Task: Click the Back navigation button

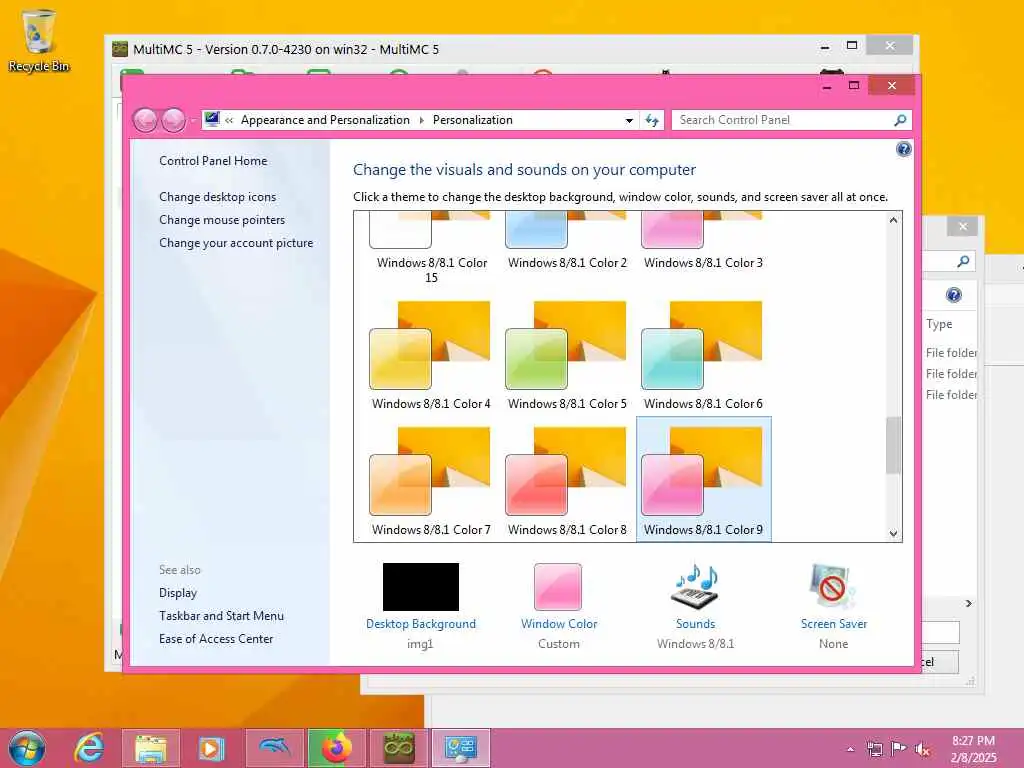Action: 146,120
